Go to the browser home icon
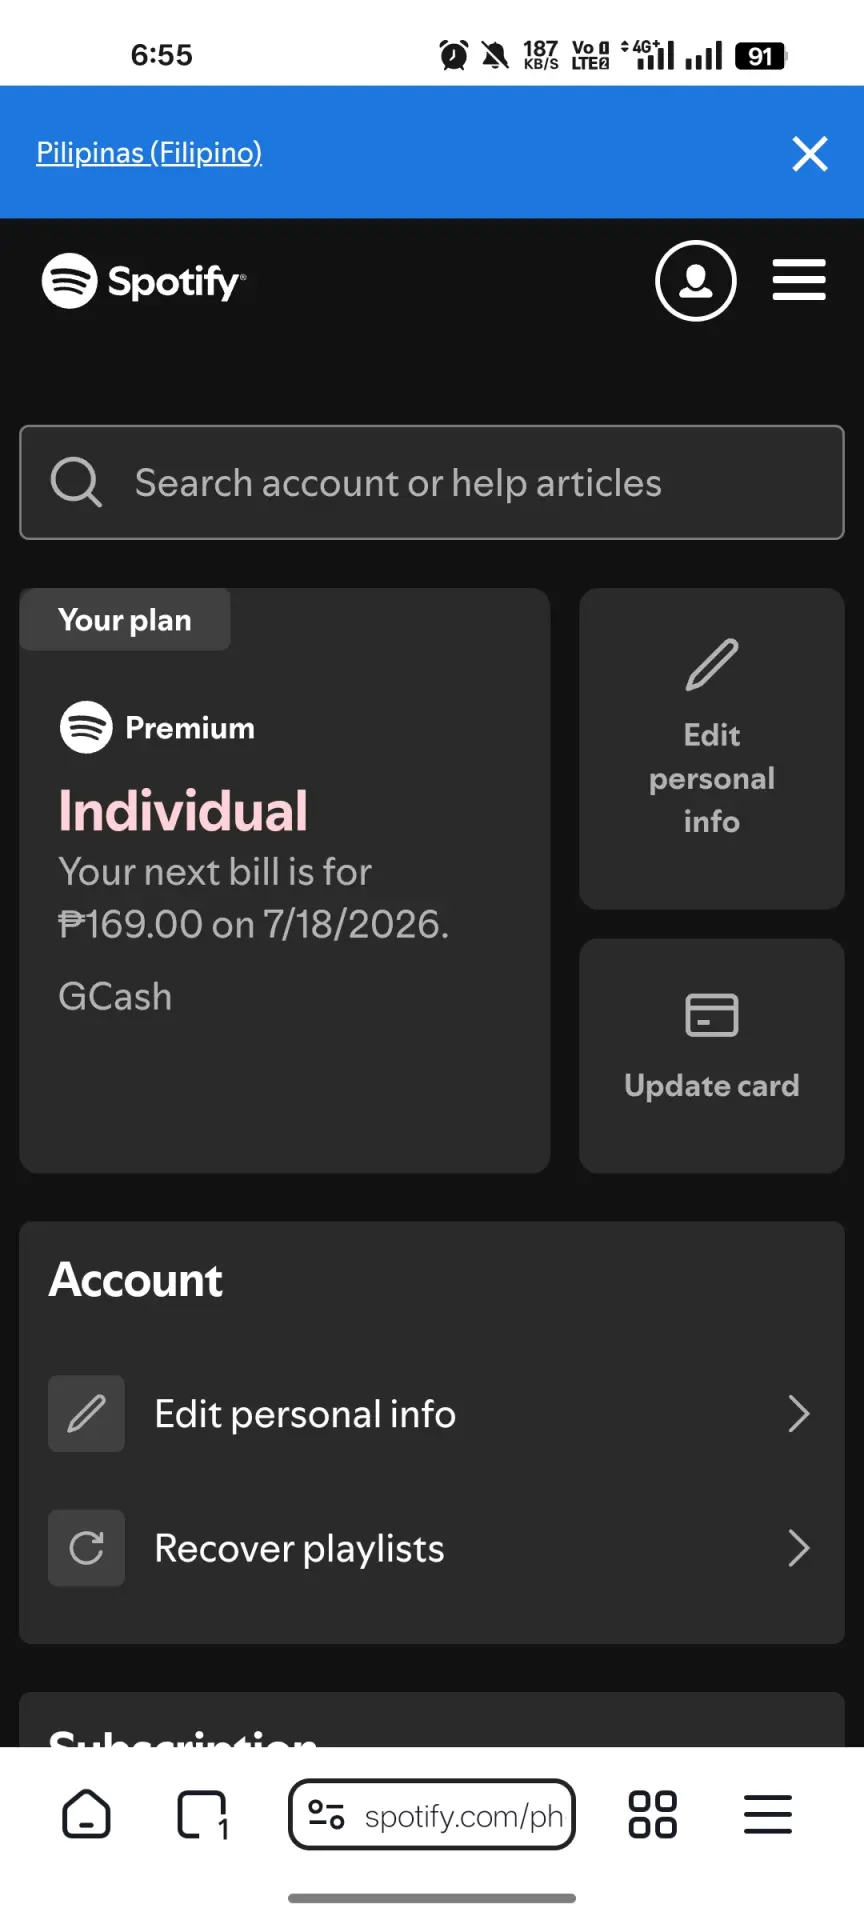This screenshot has height=1920, width=864. click(87, 1814)
